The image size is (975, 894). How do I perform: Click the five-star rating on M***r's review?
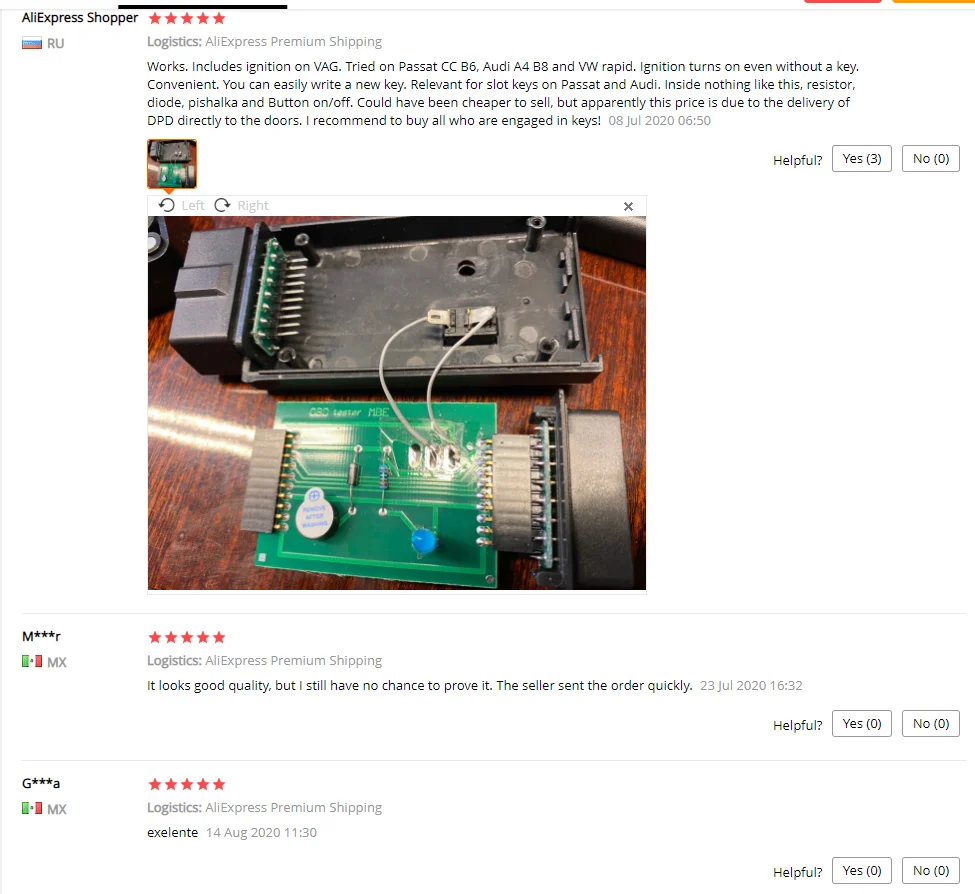click(187, 637)
